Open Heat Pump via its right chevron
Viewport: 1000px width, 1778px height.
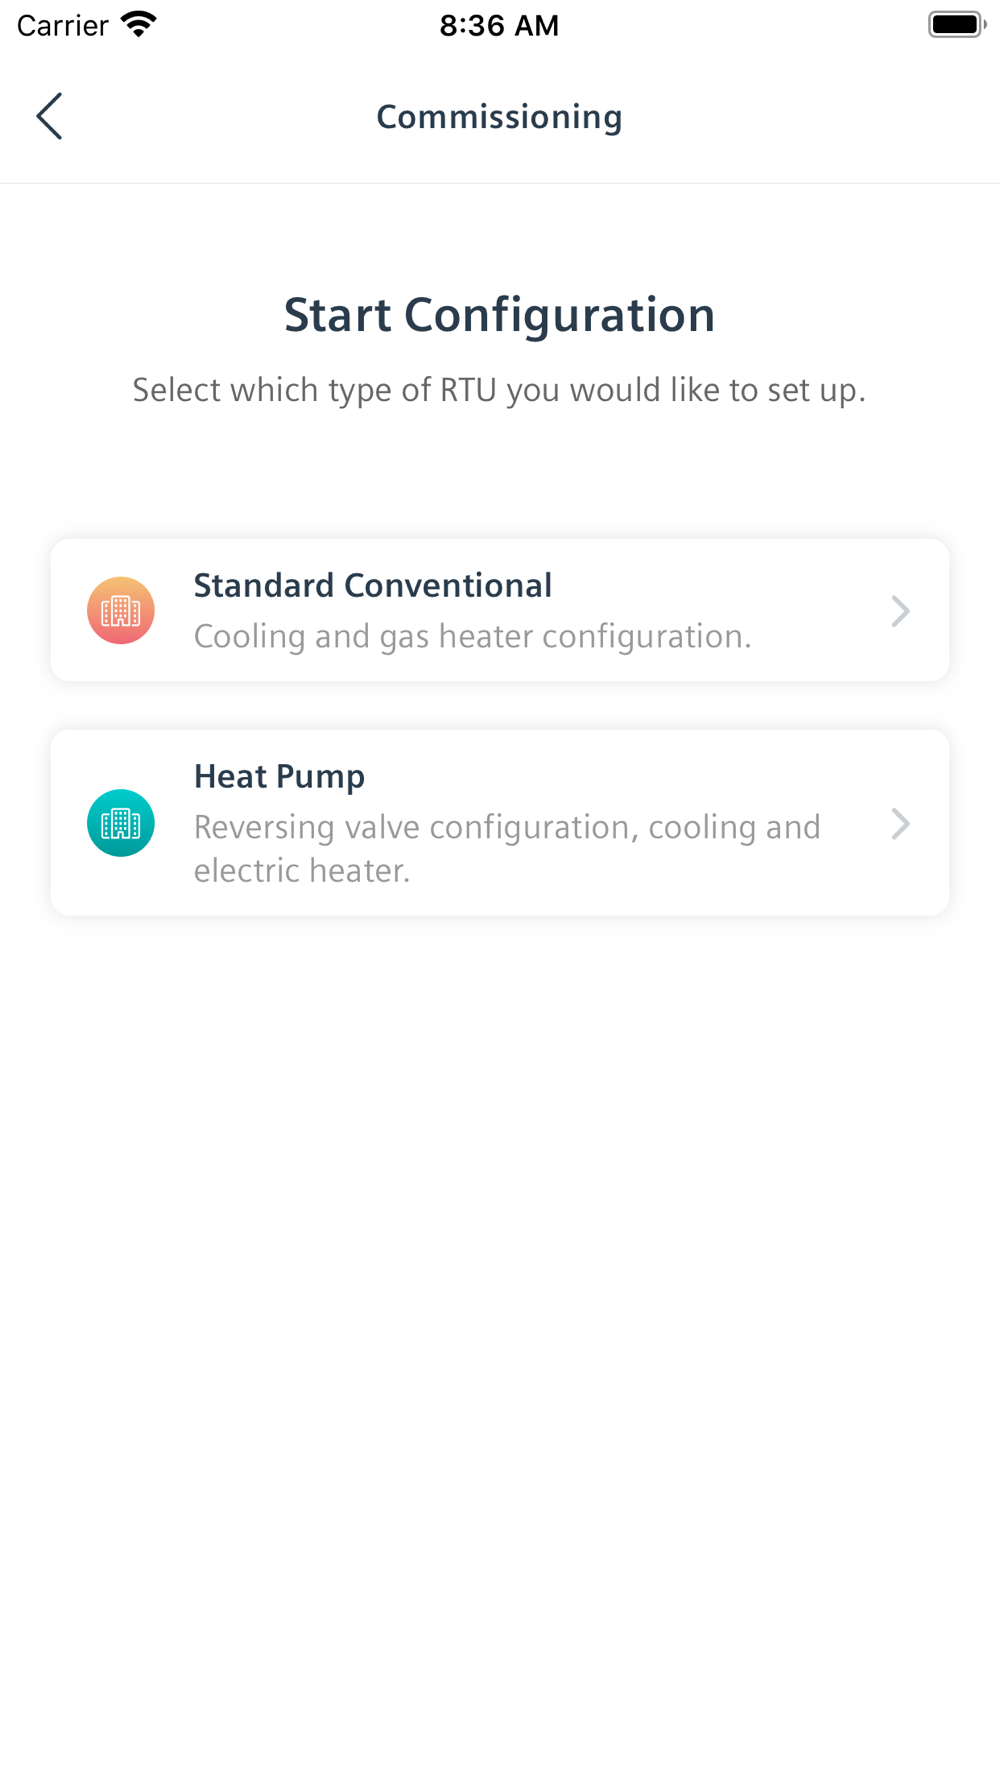tap(900, 824)
